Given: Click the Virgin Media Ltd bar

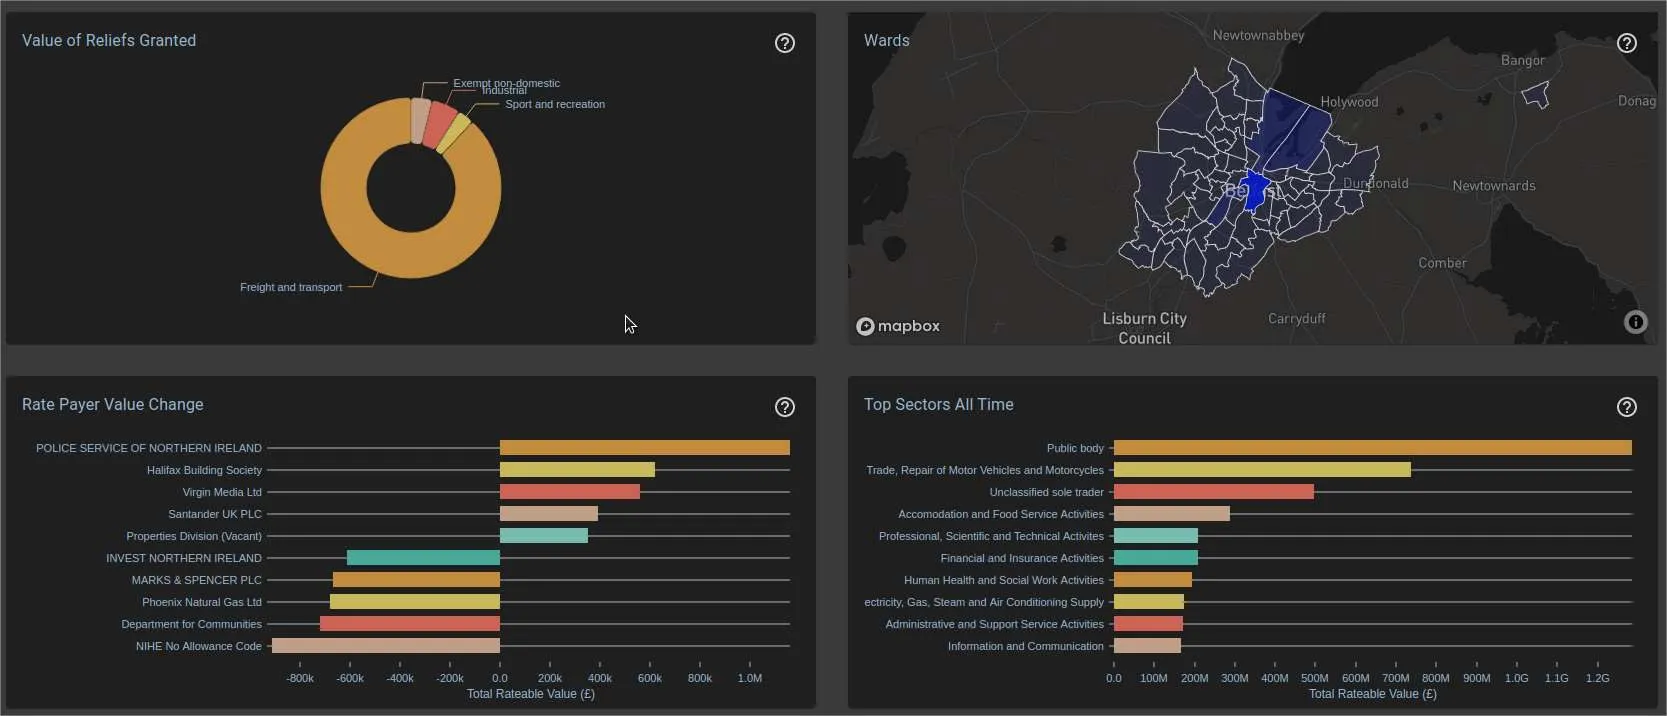Looking at the screenshot, I should coord(570,492).
